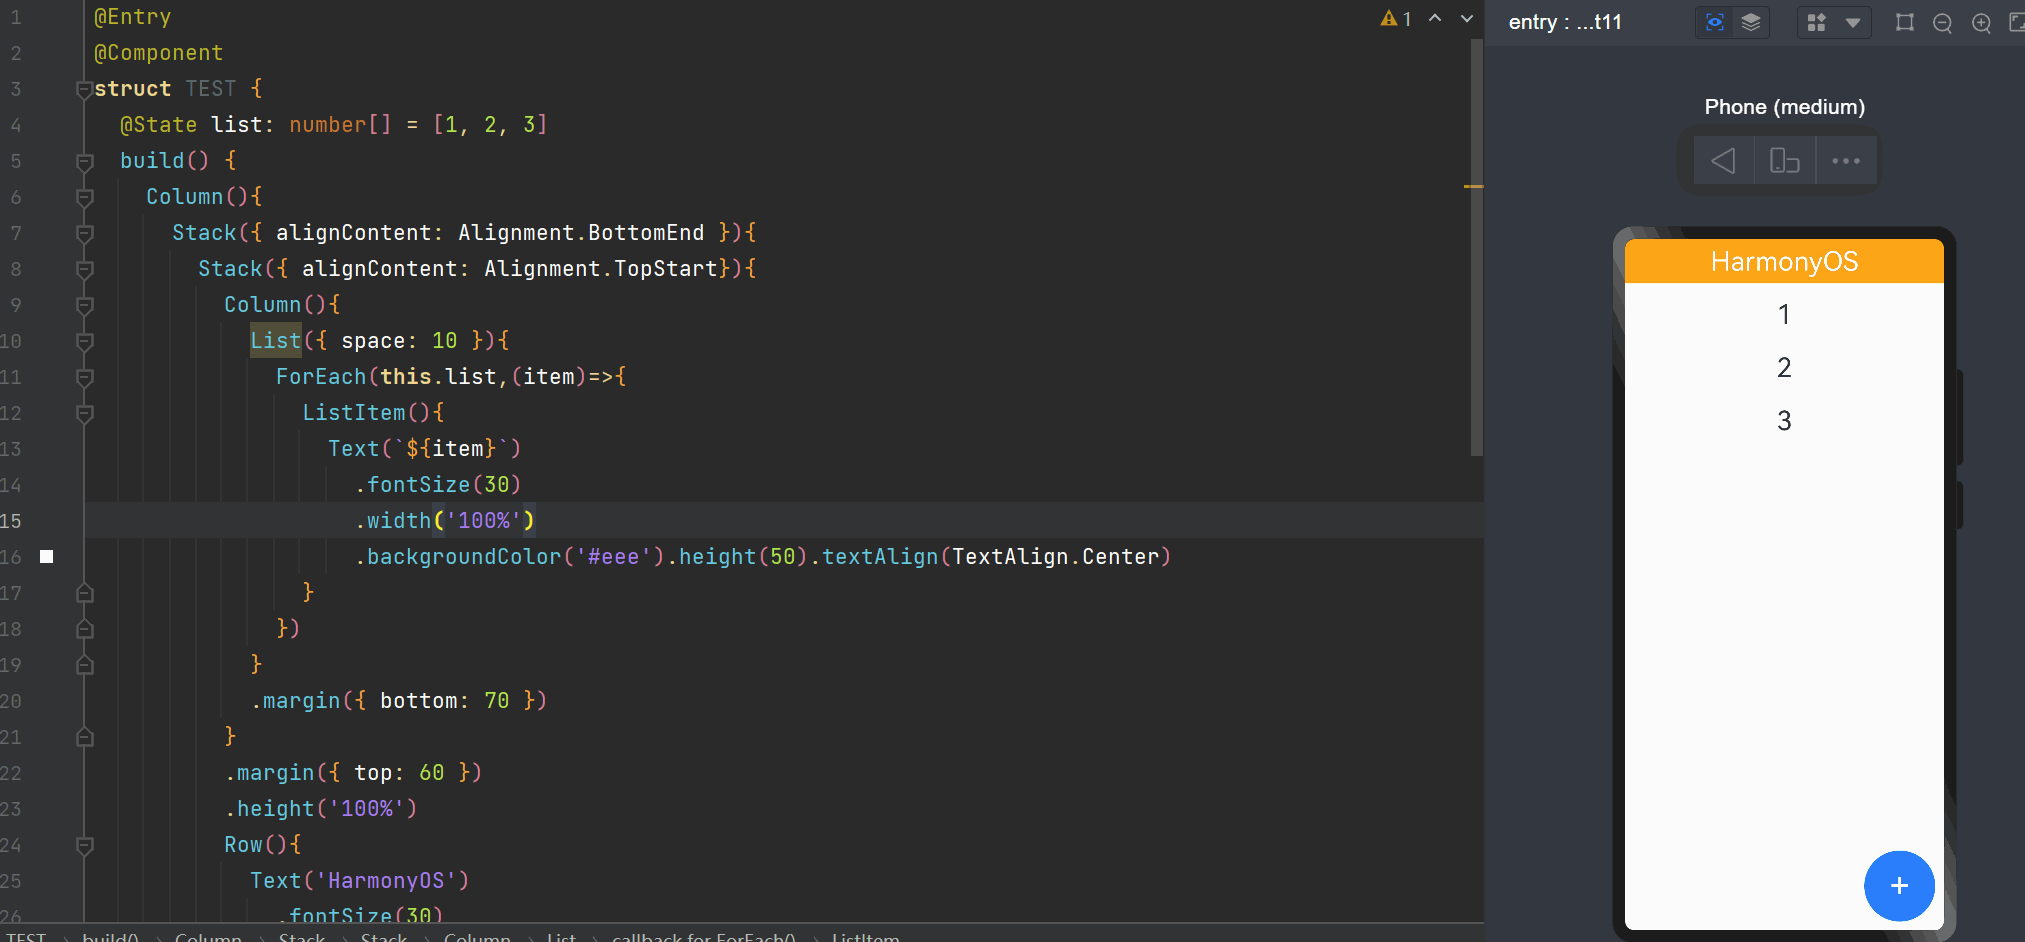
Task: Click the fold-end marker on line 17
Action: [84, 593]
